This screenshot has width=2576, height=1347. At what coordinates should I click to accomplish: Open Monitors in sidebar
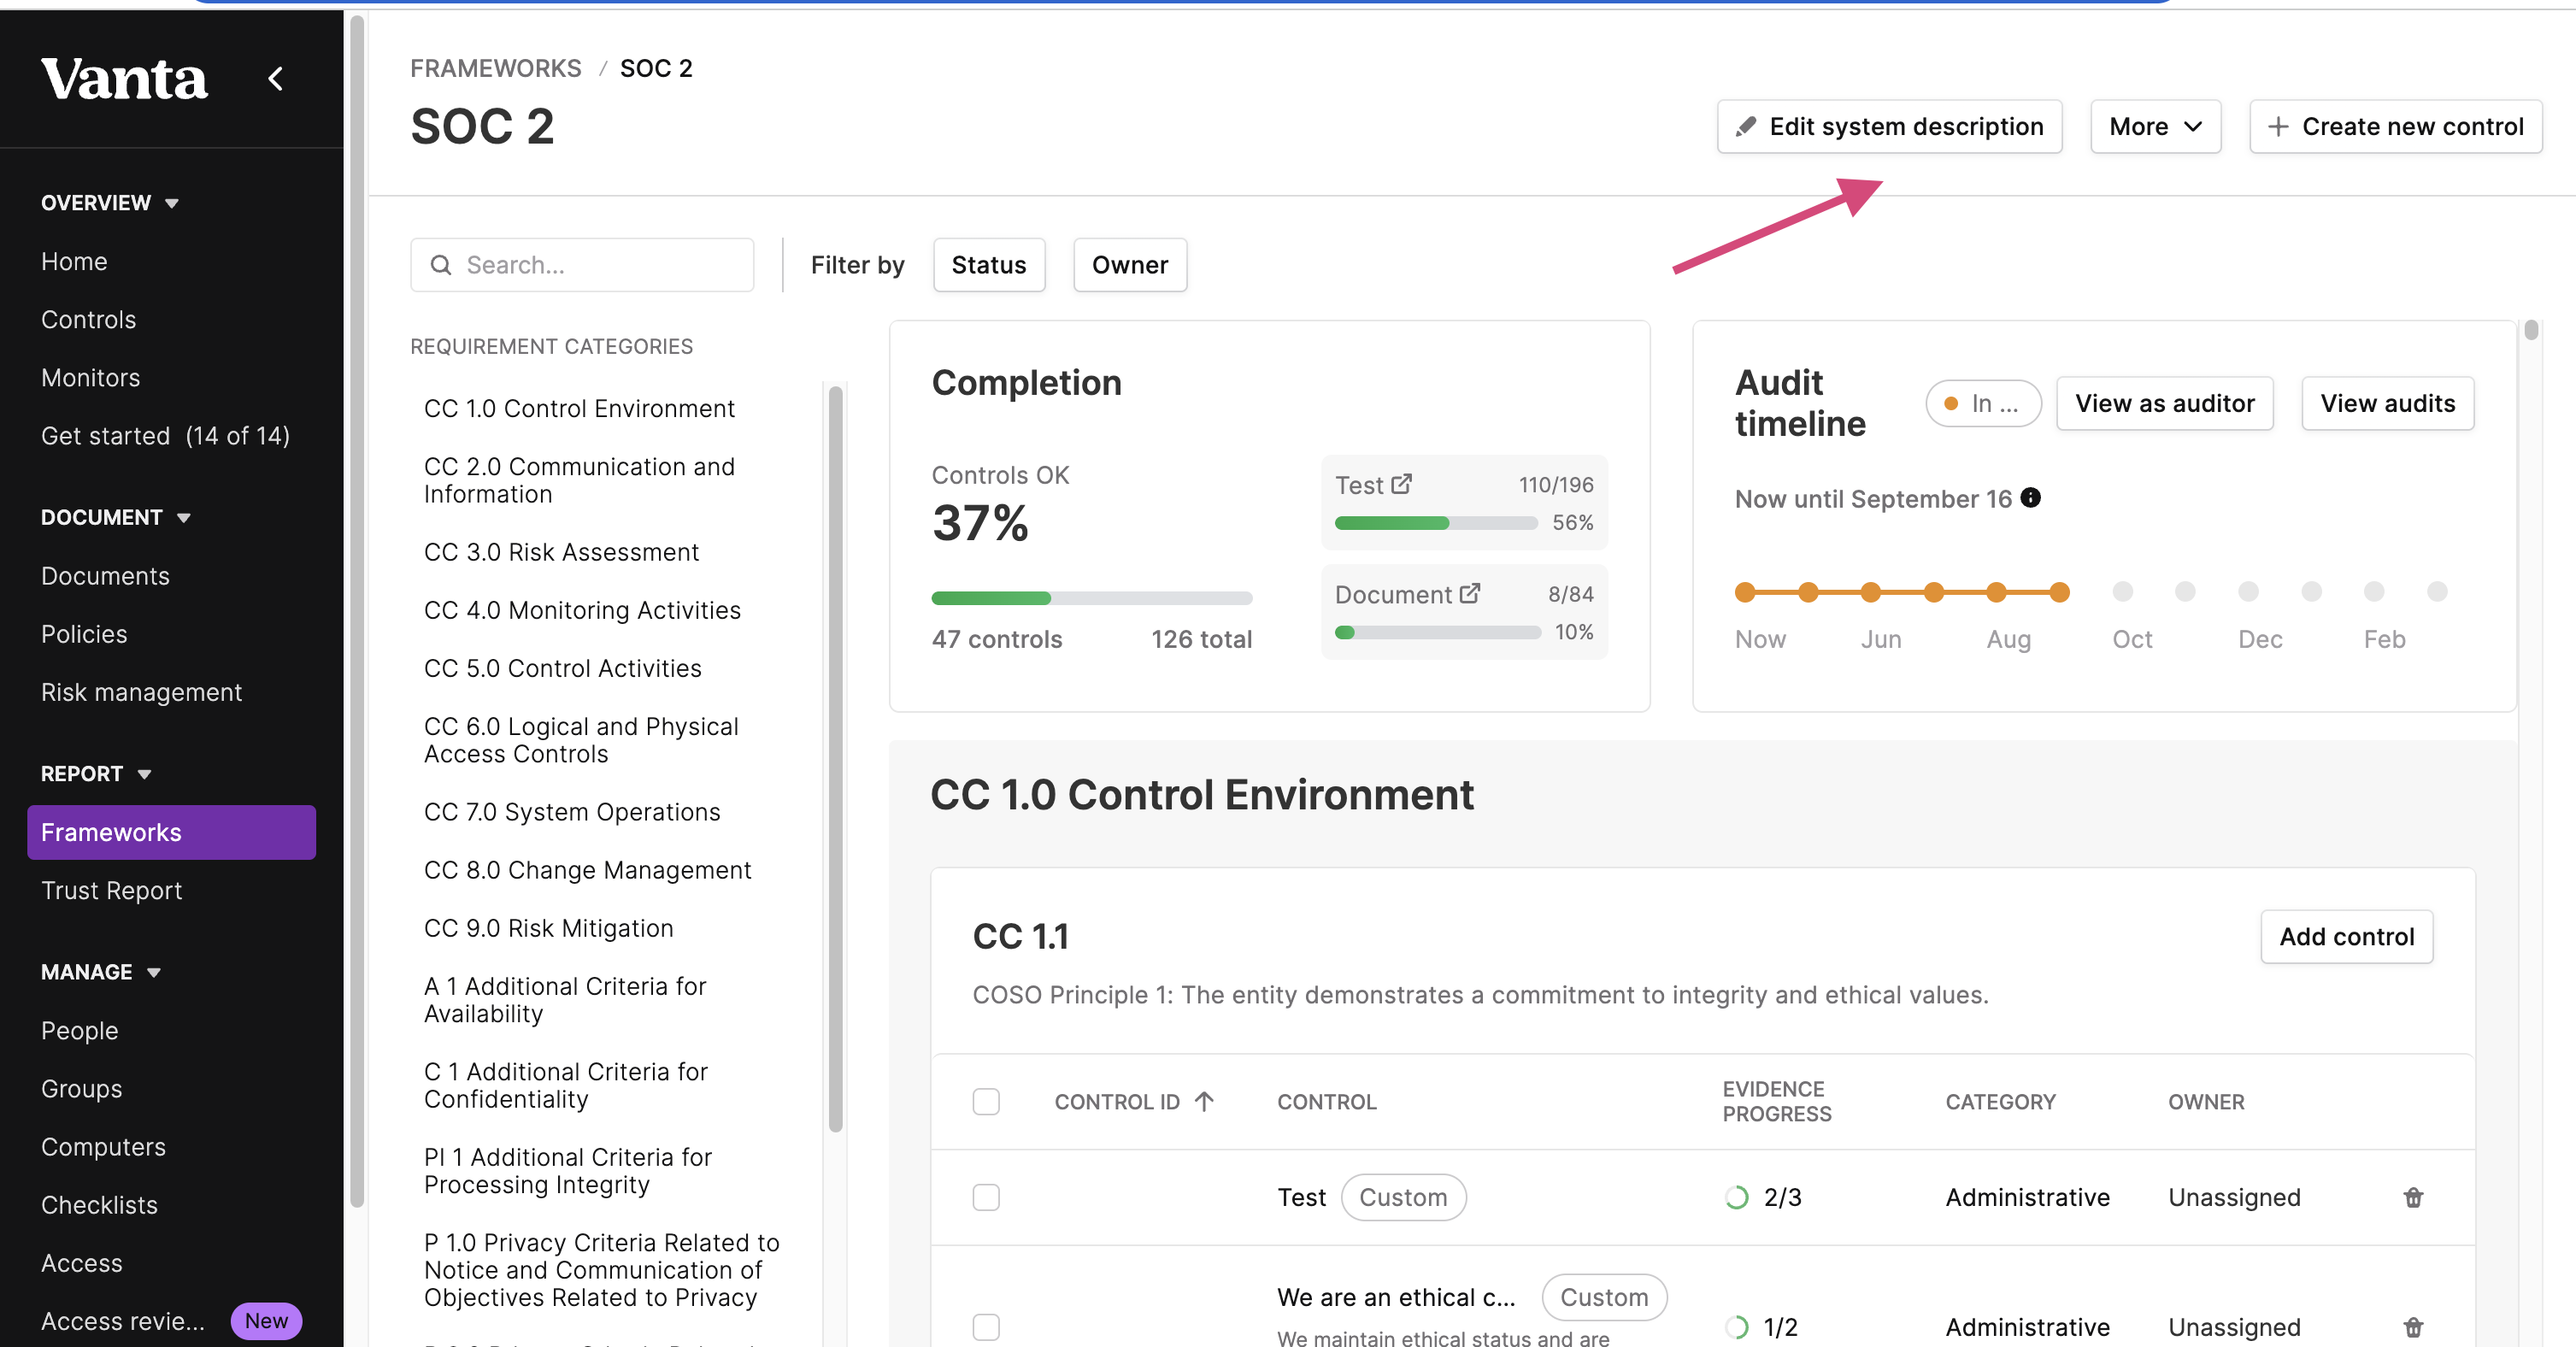pyautogui.click(x=91, y=377)
